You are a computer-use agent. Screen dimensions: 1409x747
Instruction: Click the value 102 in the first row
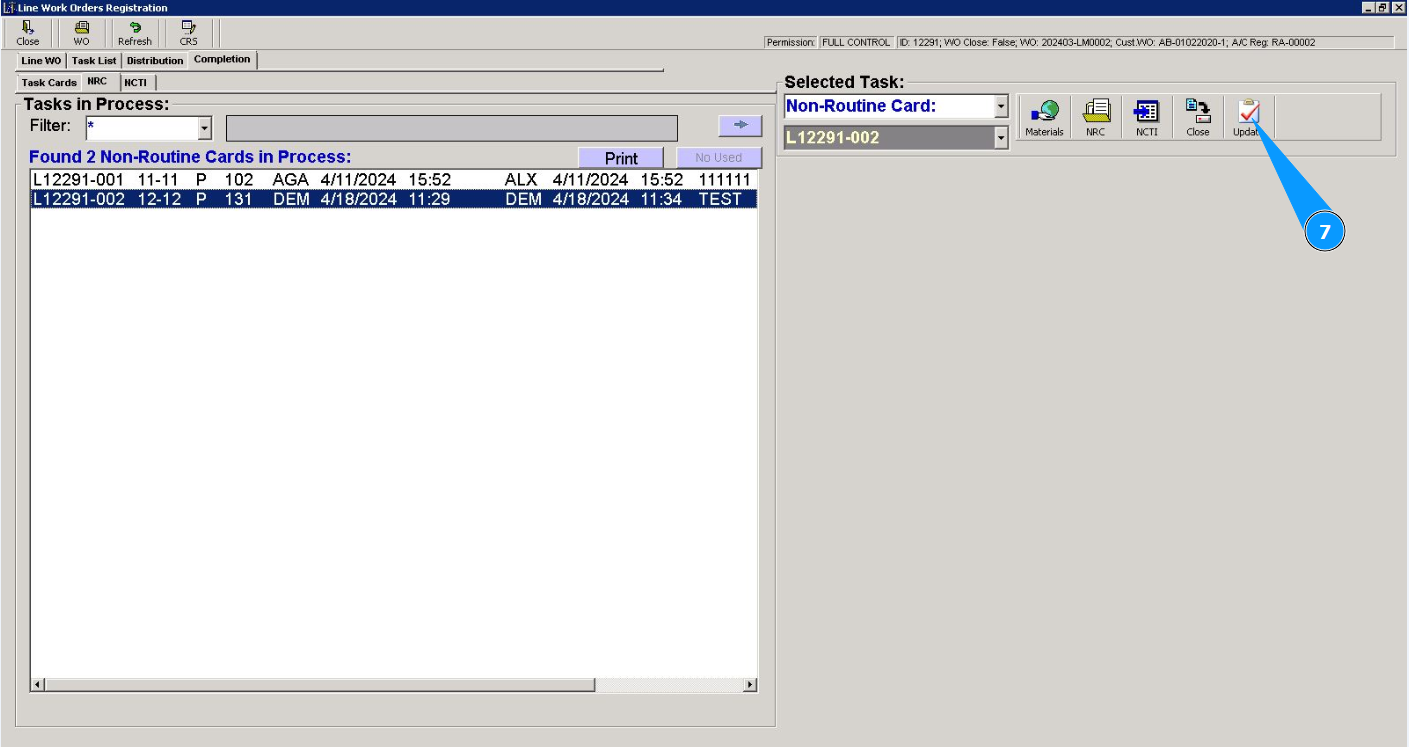pos(239,180)
